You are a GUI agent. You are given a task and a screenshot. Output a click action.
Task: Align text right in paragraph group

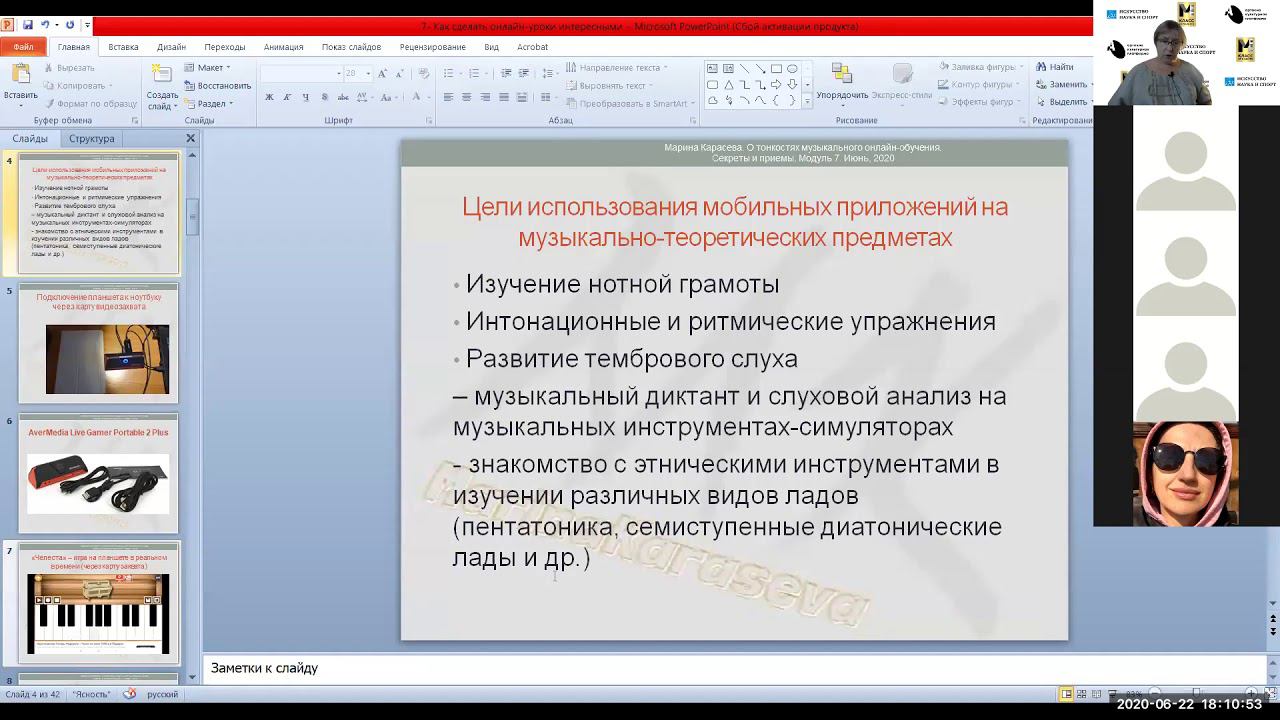tap(485, 97)
